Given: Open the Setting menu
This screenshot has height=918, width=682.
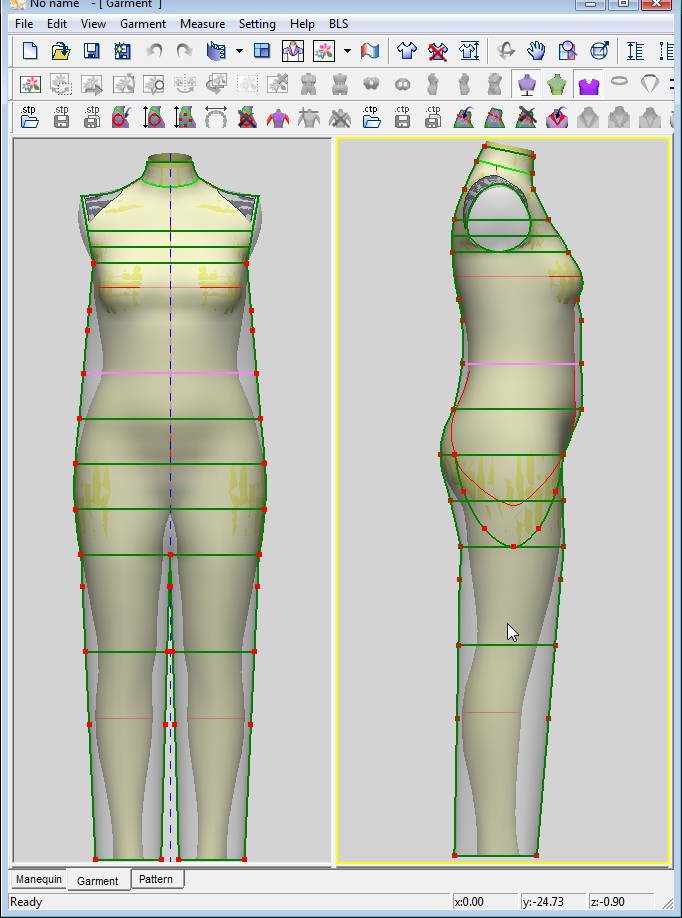Looking at the screenshot, I should tap(257, 24).
